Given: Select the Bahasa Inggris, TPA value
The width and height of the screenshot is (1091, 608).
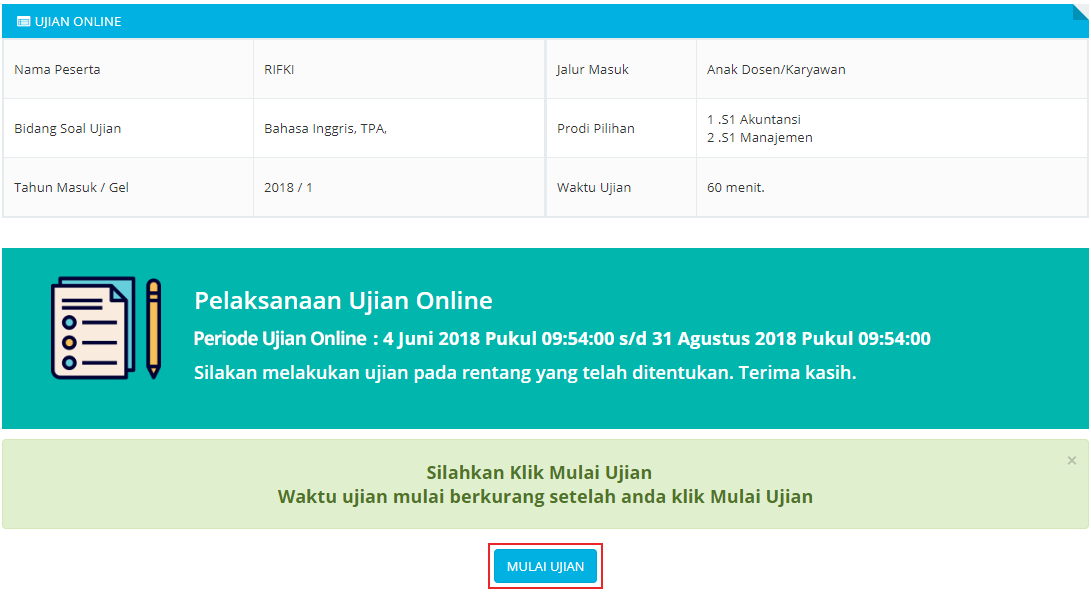Looking at the screenshot, I should coord(325,128).
